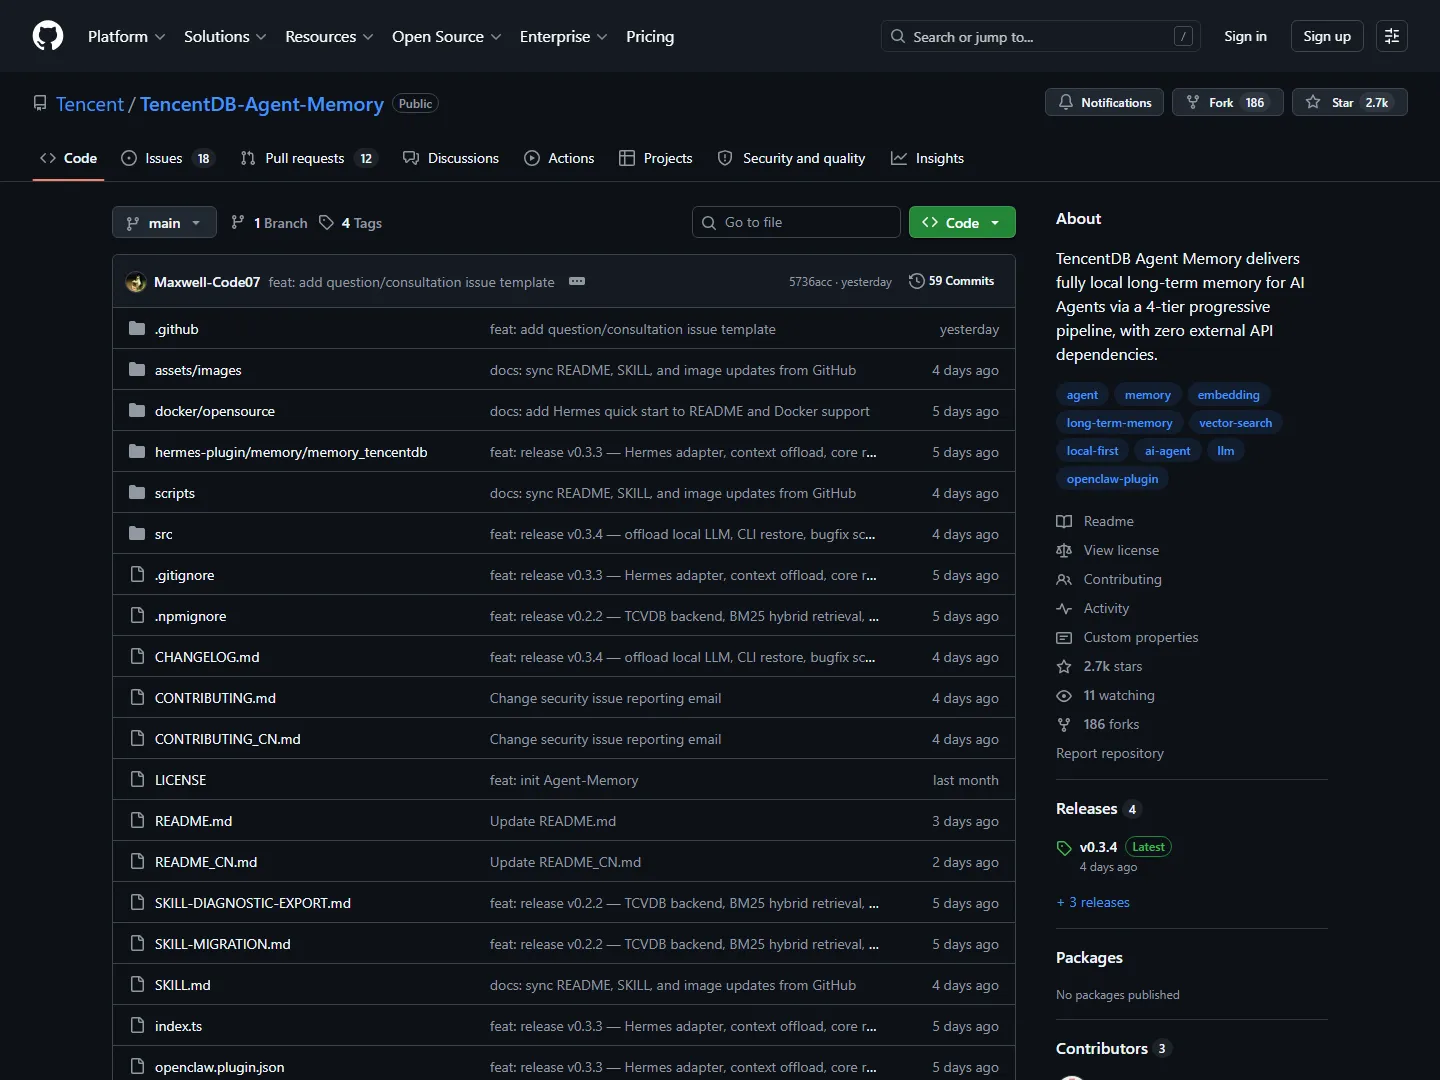Image resolution: width=1440 pixels, height=1080 pixels.
Task: Fork the repository button
Action: (x=1227, y=102)
